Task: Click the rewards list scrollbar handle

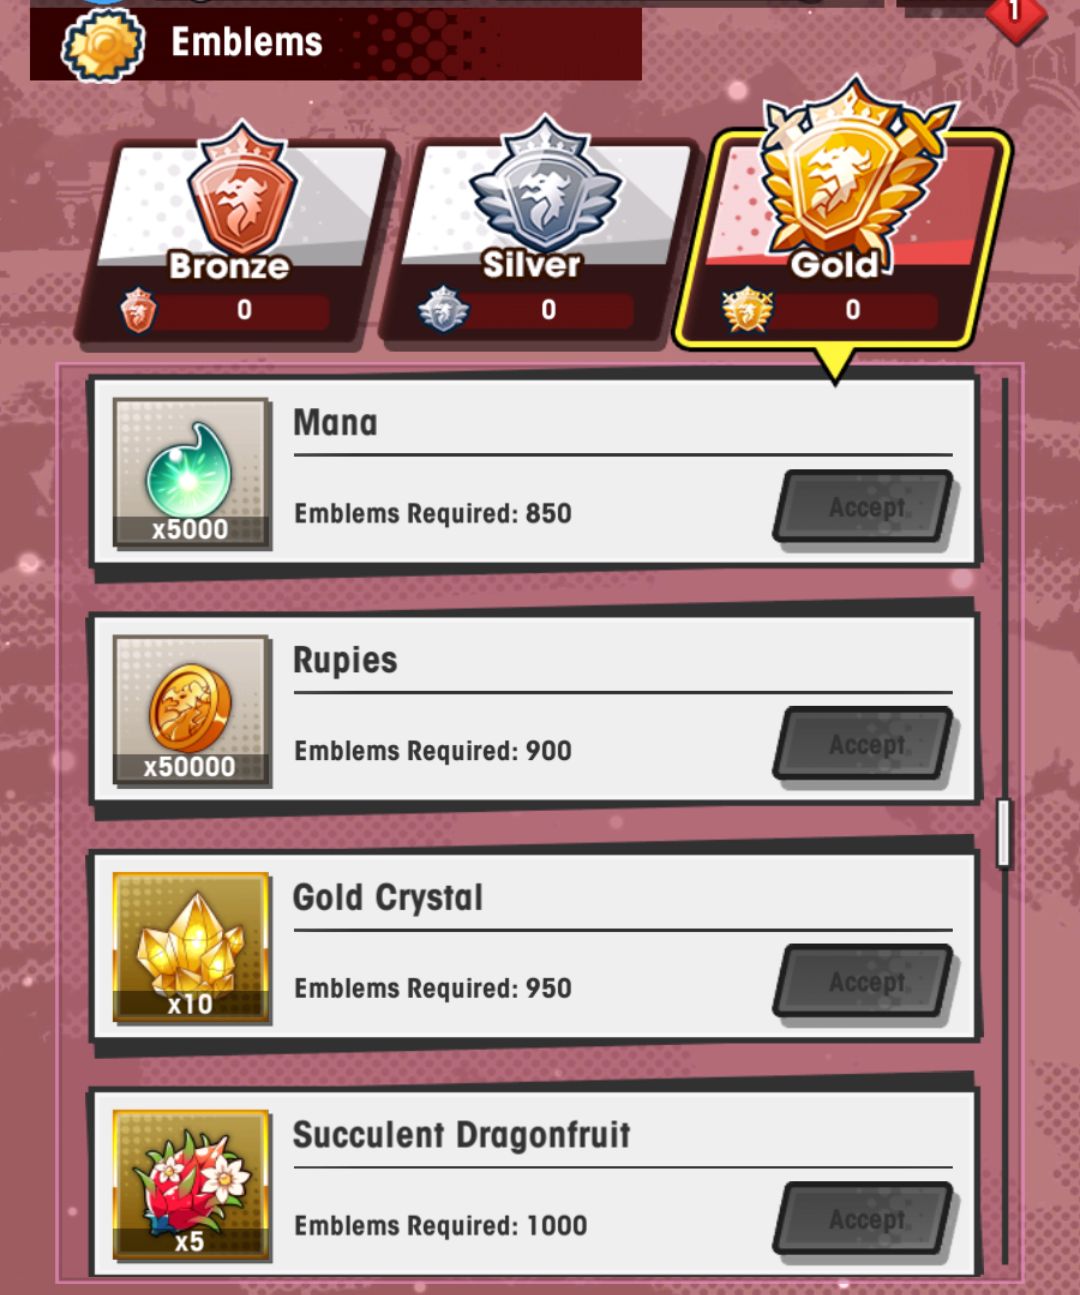Action: (1004, 832)
